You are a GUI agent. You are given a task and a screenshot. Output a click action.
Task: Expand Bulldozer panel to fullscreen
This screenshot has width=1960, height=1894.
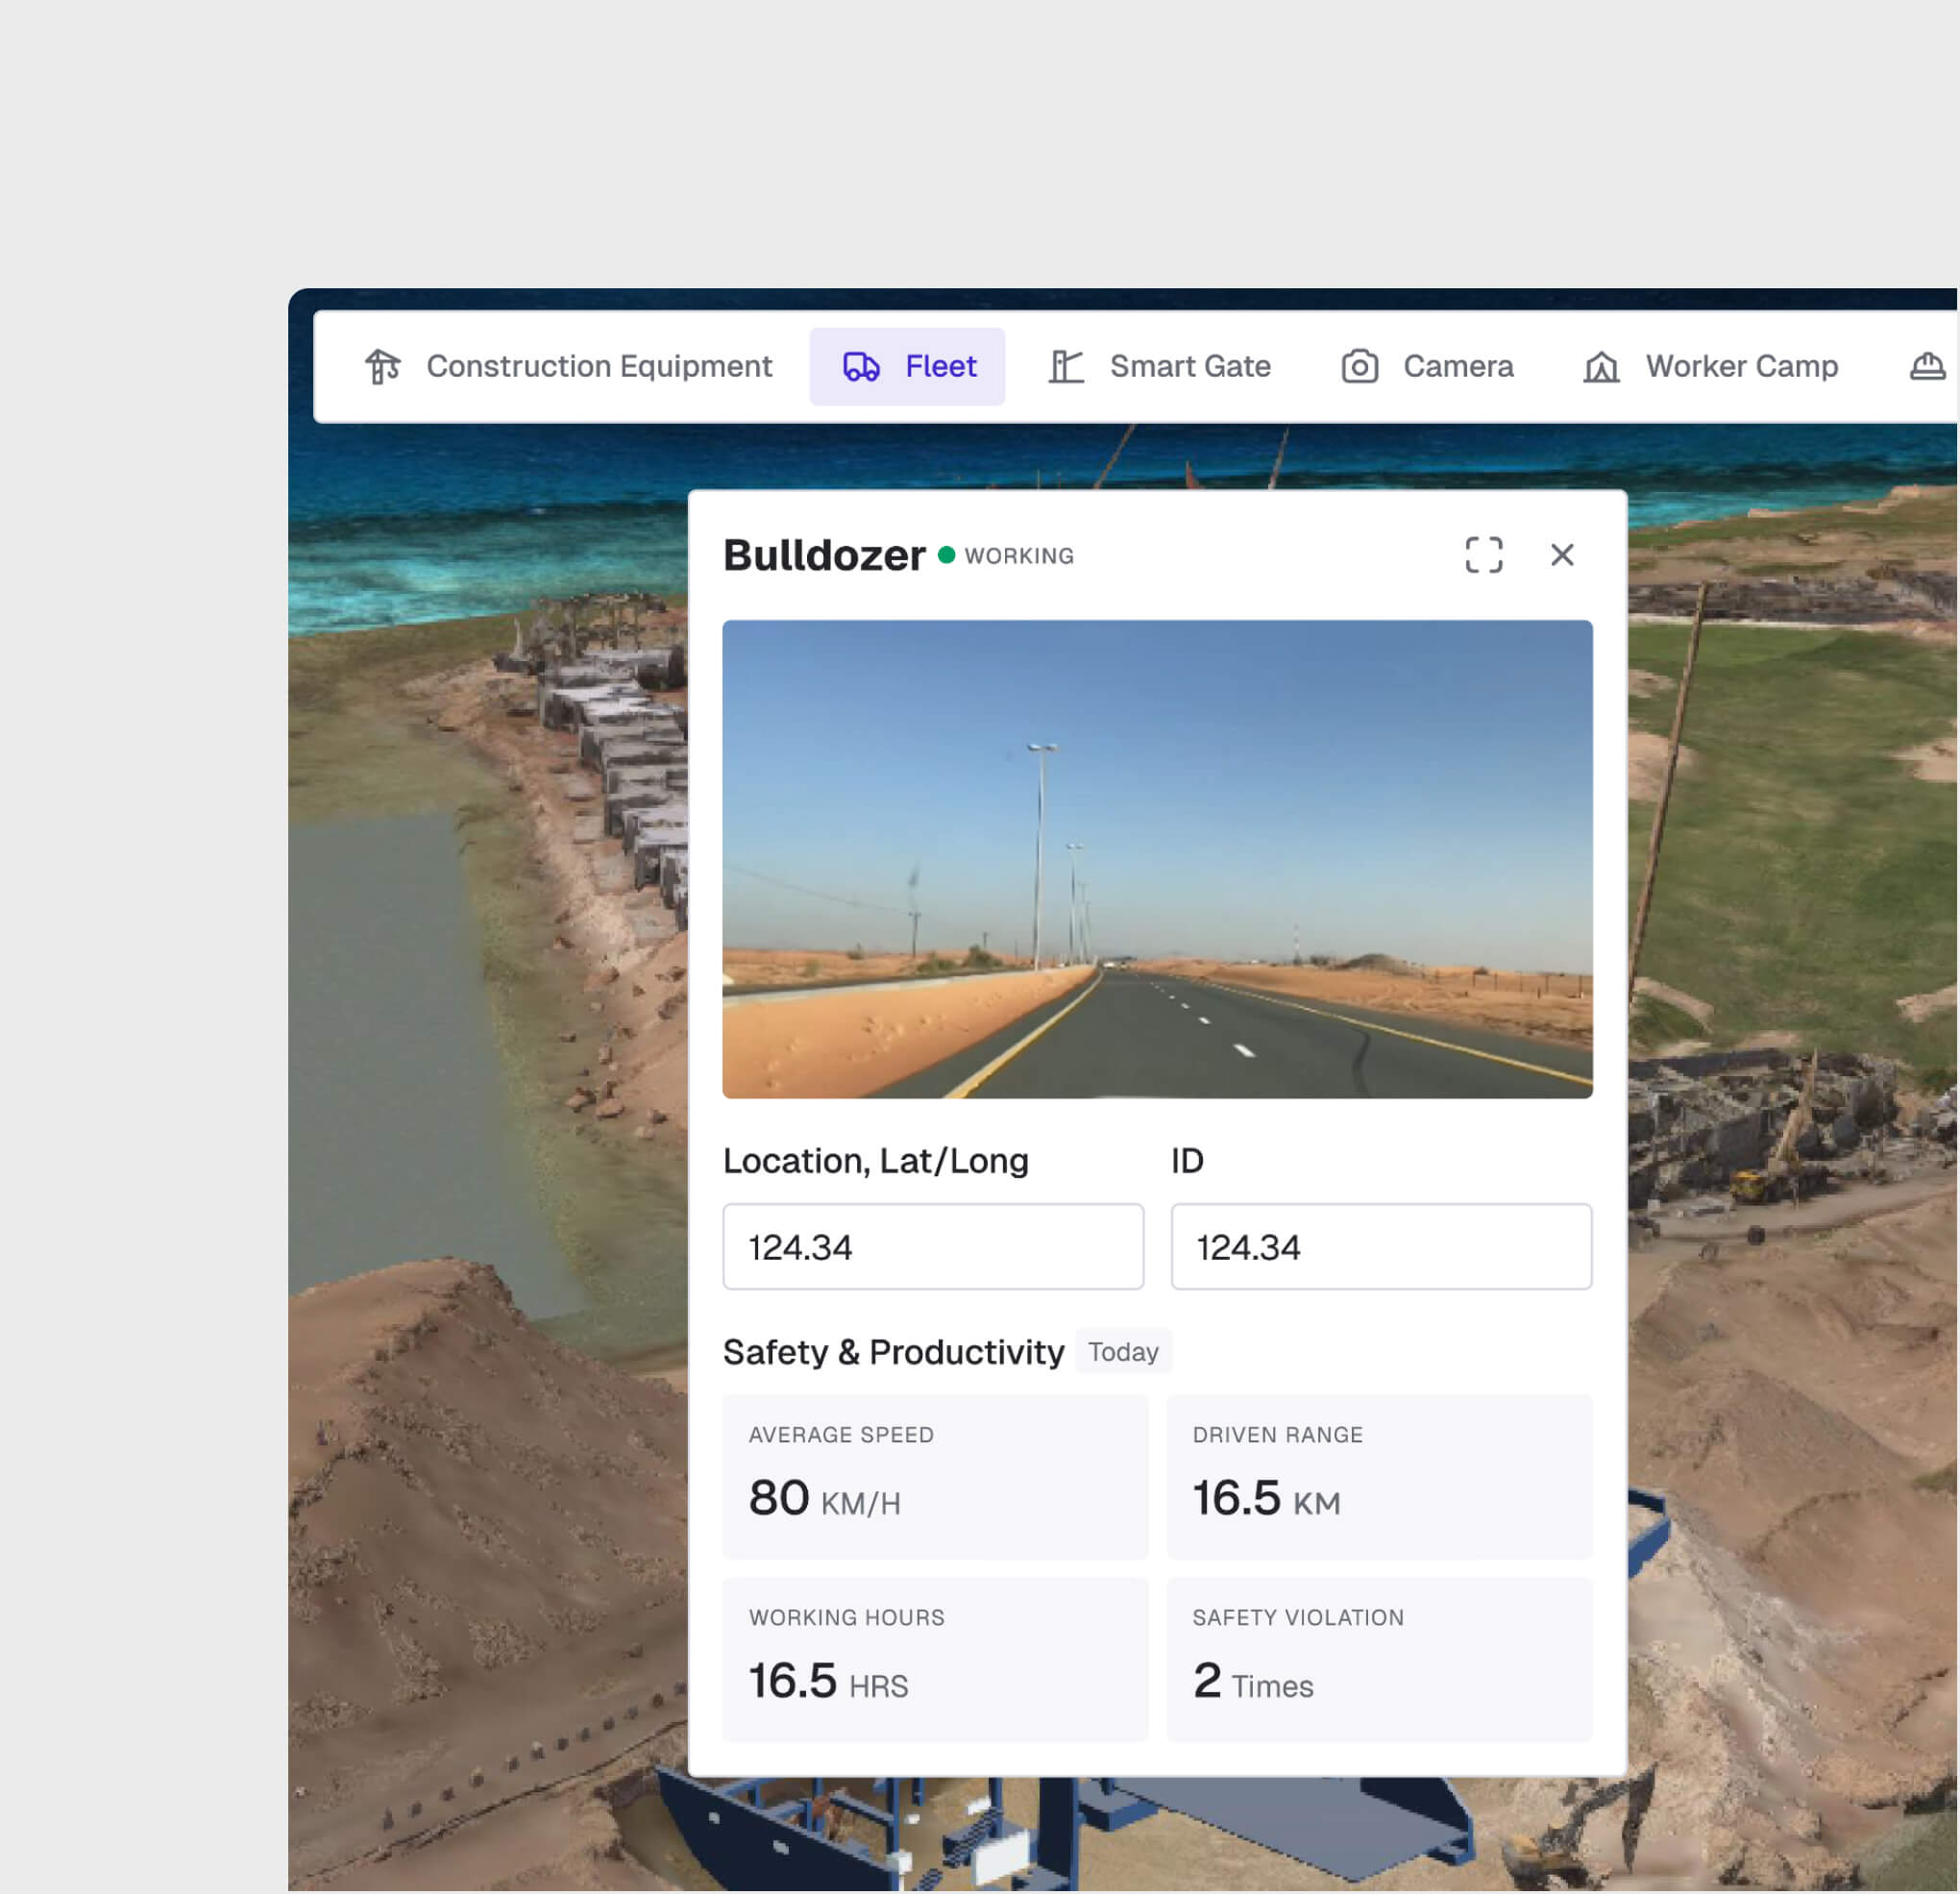[1484, 555]
